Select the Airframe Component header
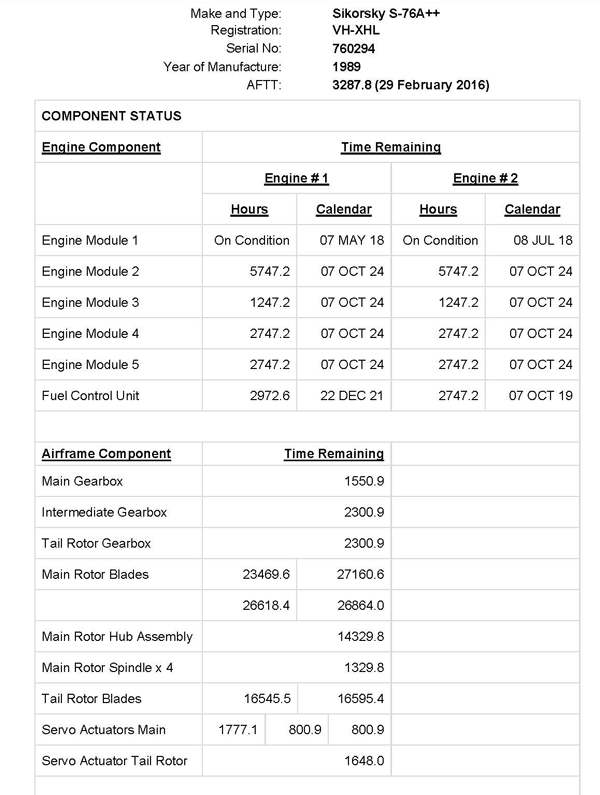This screenshot has height=795, width=600. (x=106, y=454)
